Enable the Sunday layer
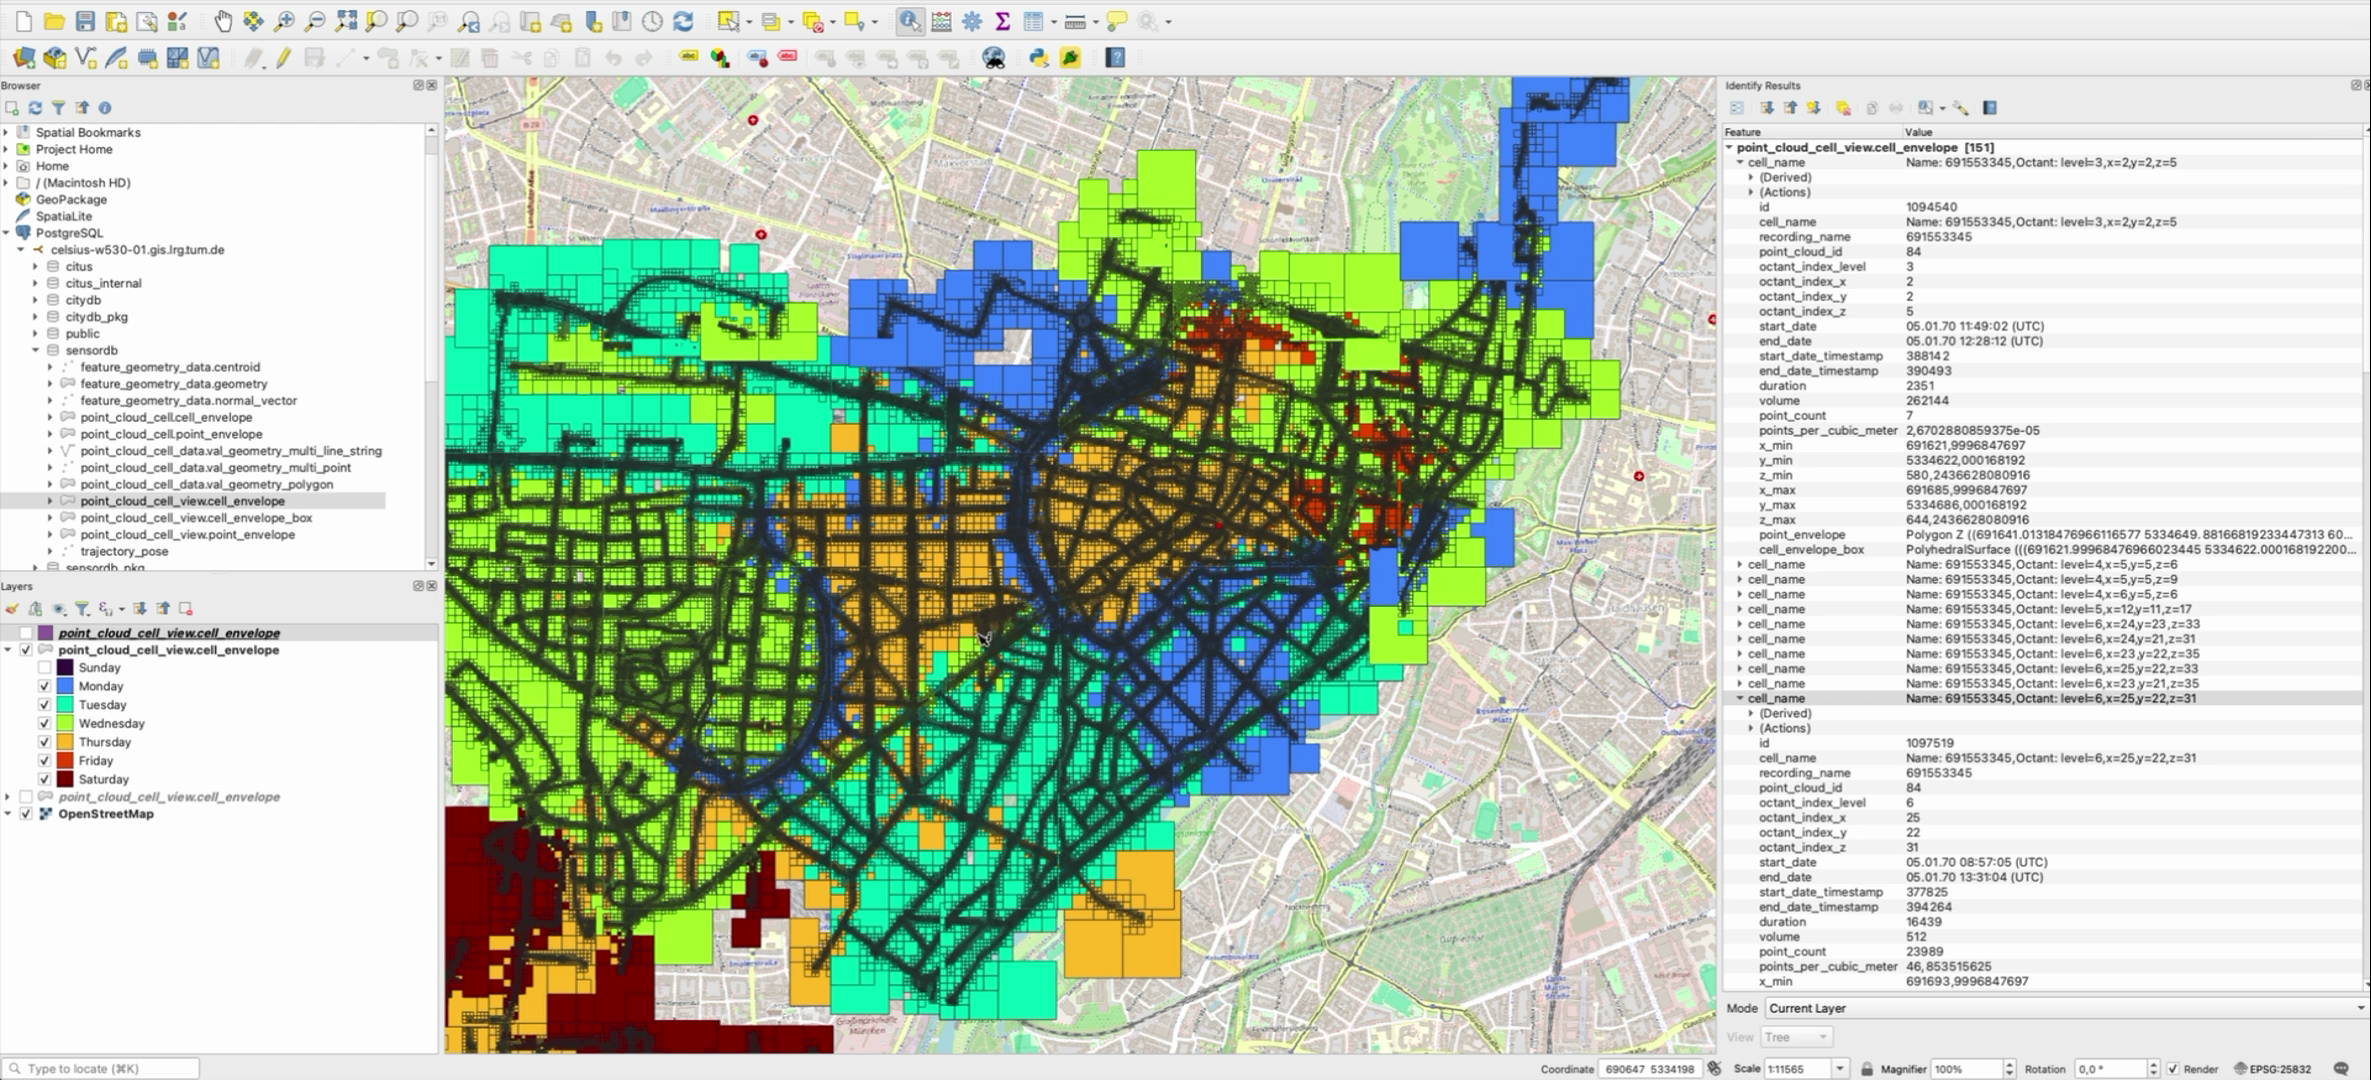Viewport: 2371px width, 1080px height. click(x=44, y=667)
